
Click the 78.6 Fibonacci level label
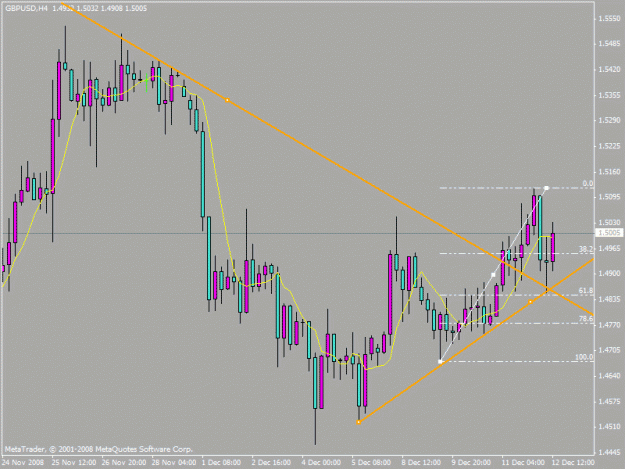pyautogui.click(x=586, y=319)
